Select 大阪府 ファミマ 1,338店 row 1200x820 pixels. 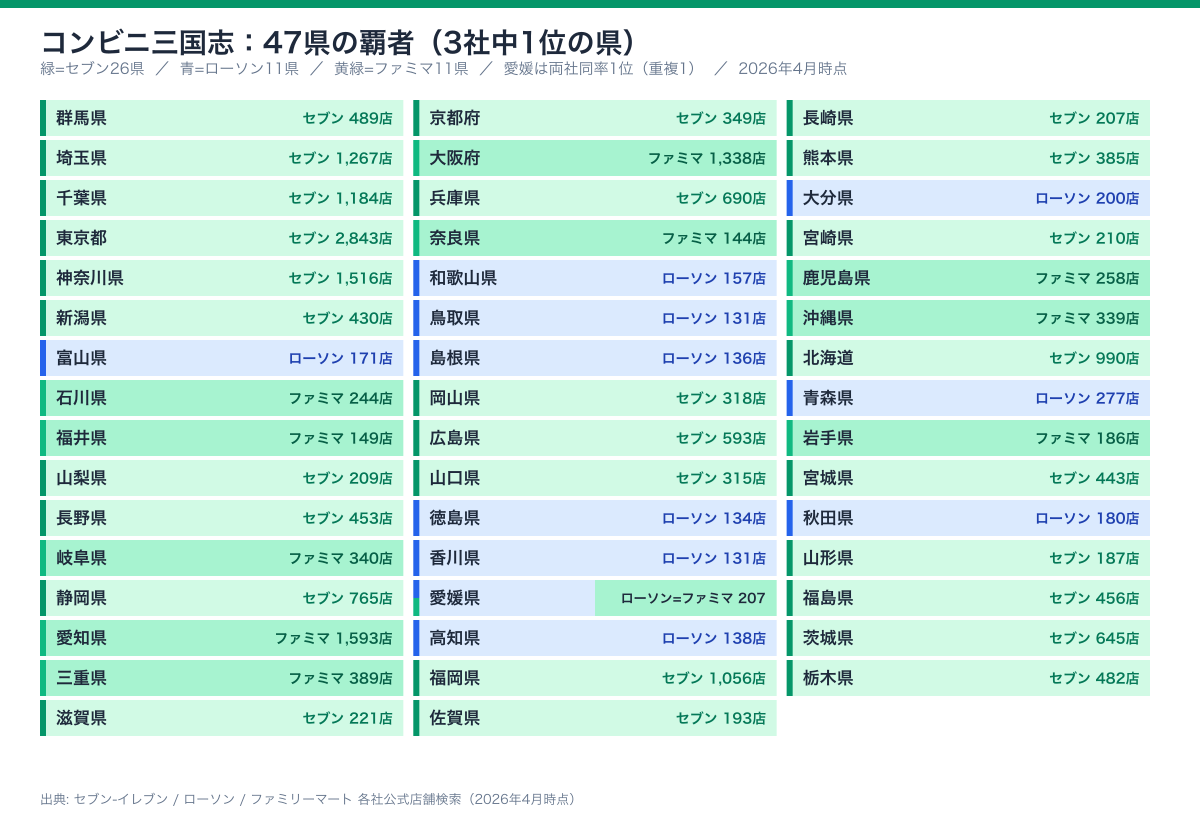(595, 158)
